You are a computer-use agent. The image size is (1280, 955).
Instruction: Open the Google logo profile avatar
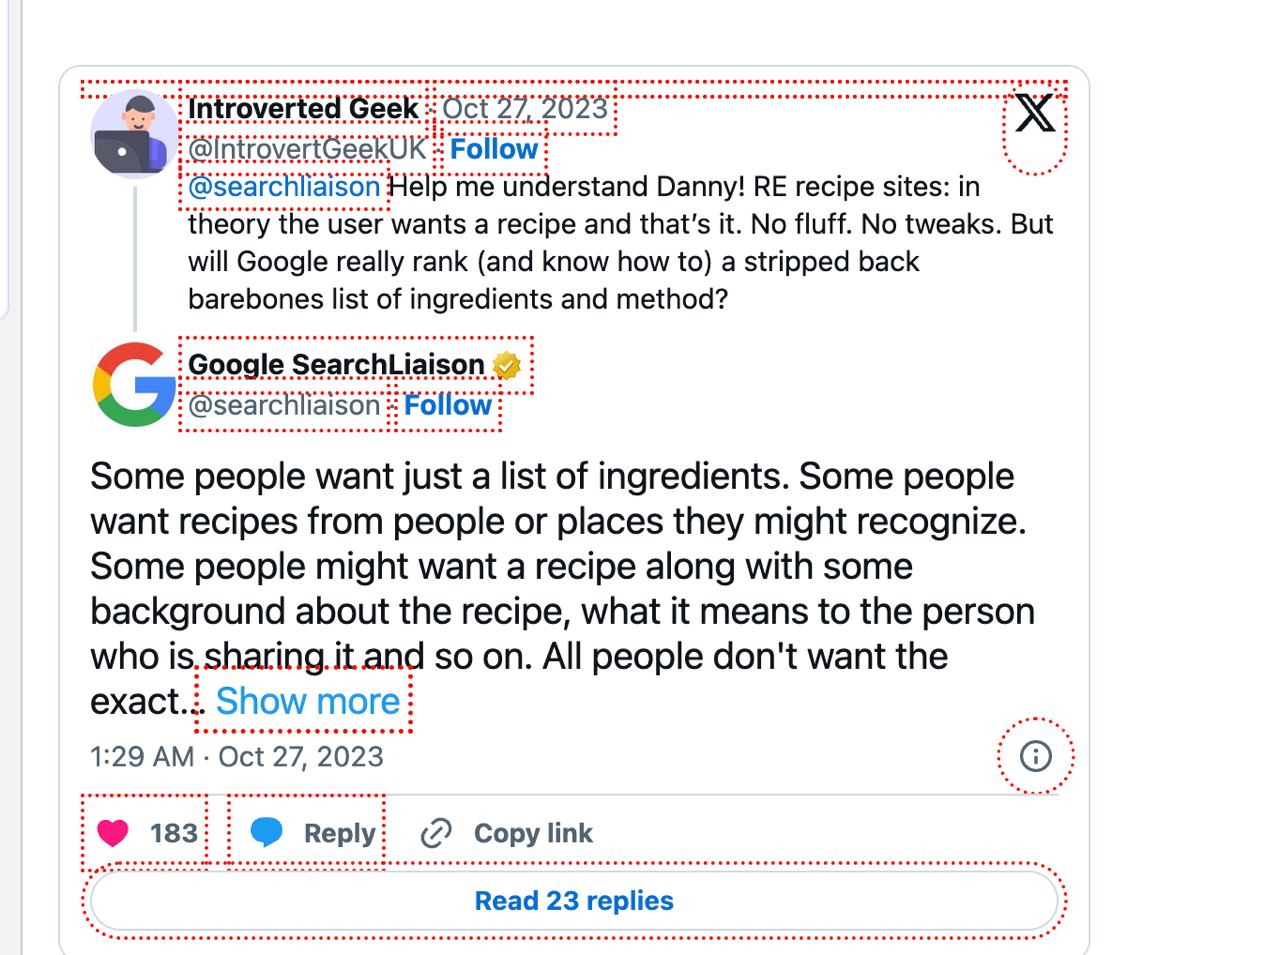133,384
